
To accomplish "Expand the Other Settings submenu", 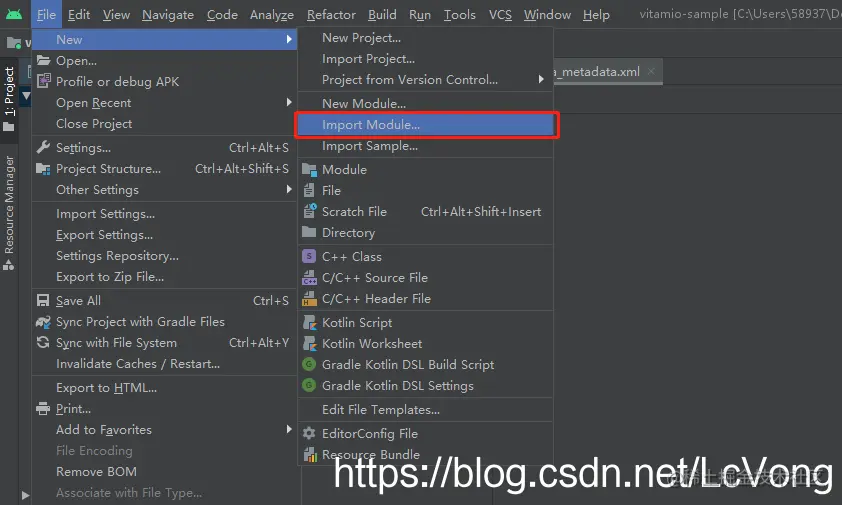I will pos(289,189).
